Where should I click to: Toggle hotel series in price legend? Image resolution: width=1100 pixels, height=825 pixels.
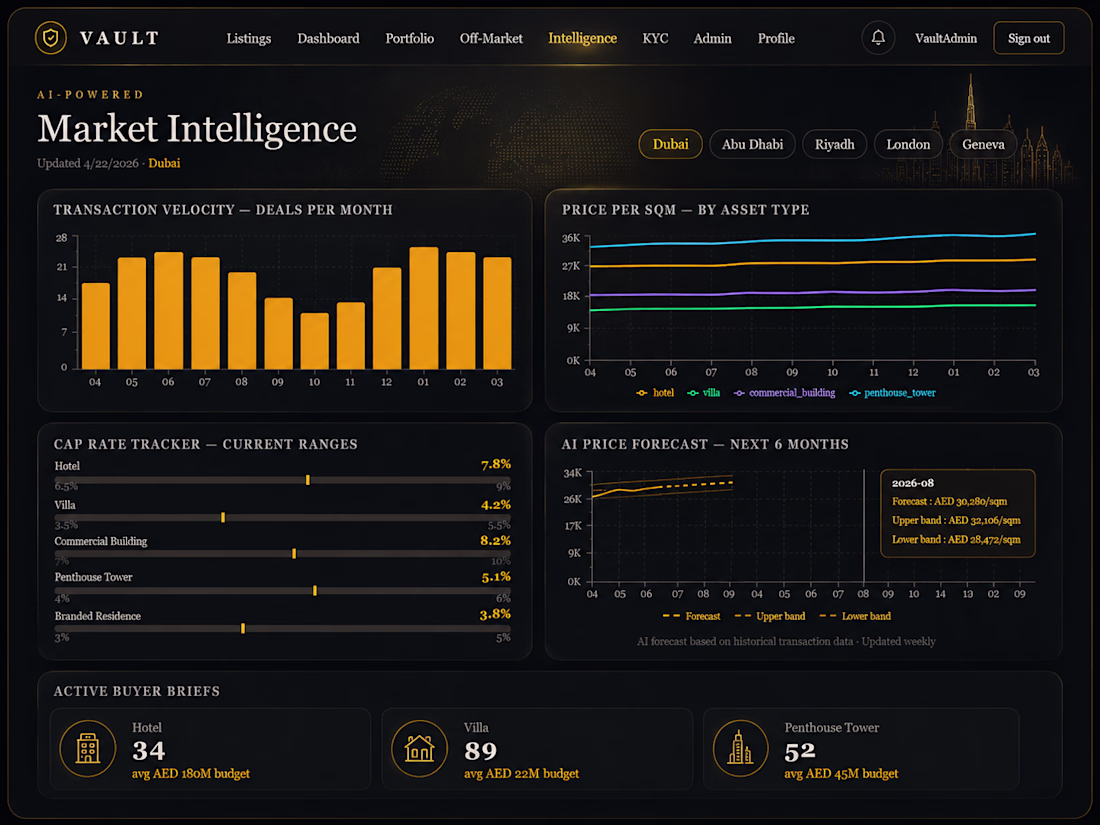tap(655, 393)
